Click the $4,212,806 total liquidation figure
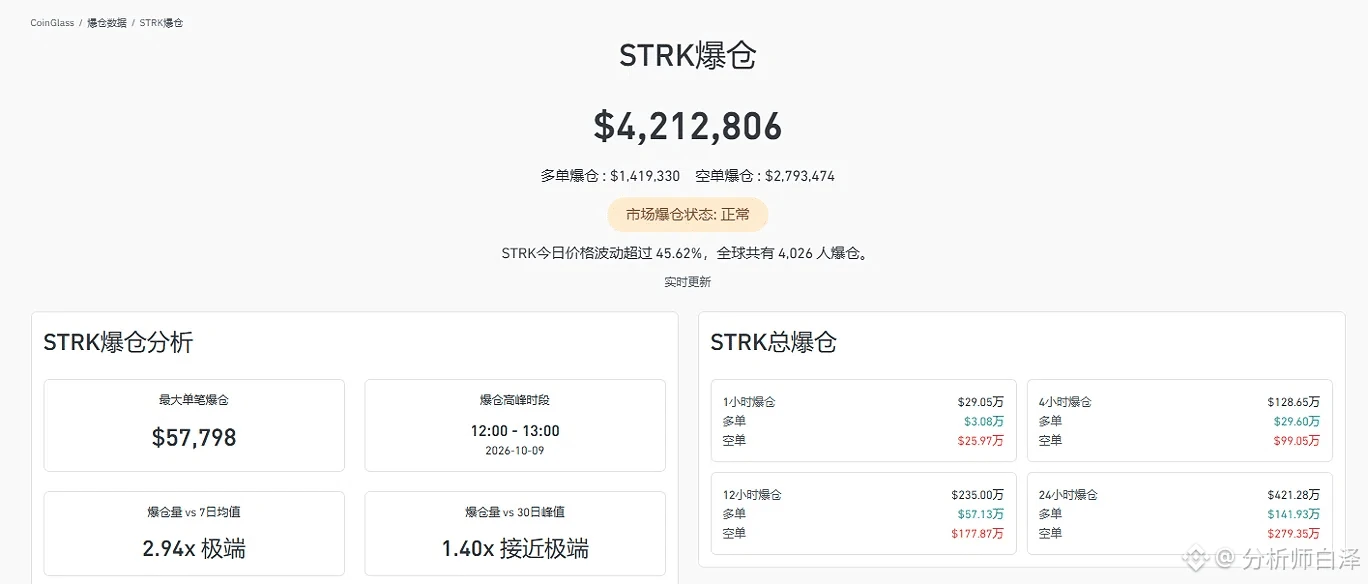This screenshot has height=584, width=1368. [x=688, y=126]
